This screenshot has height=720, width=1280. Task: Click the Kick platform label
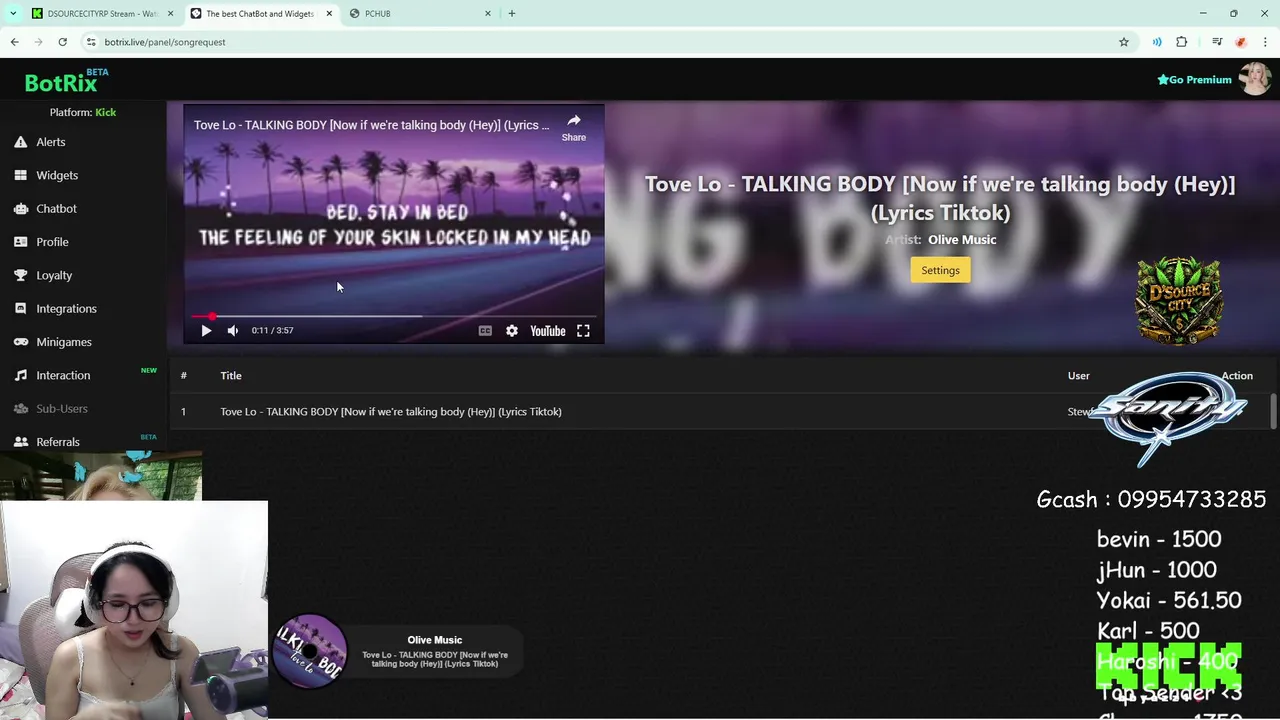click(105, 112)
